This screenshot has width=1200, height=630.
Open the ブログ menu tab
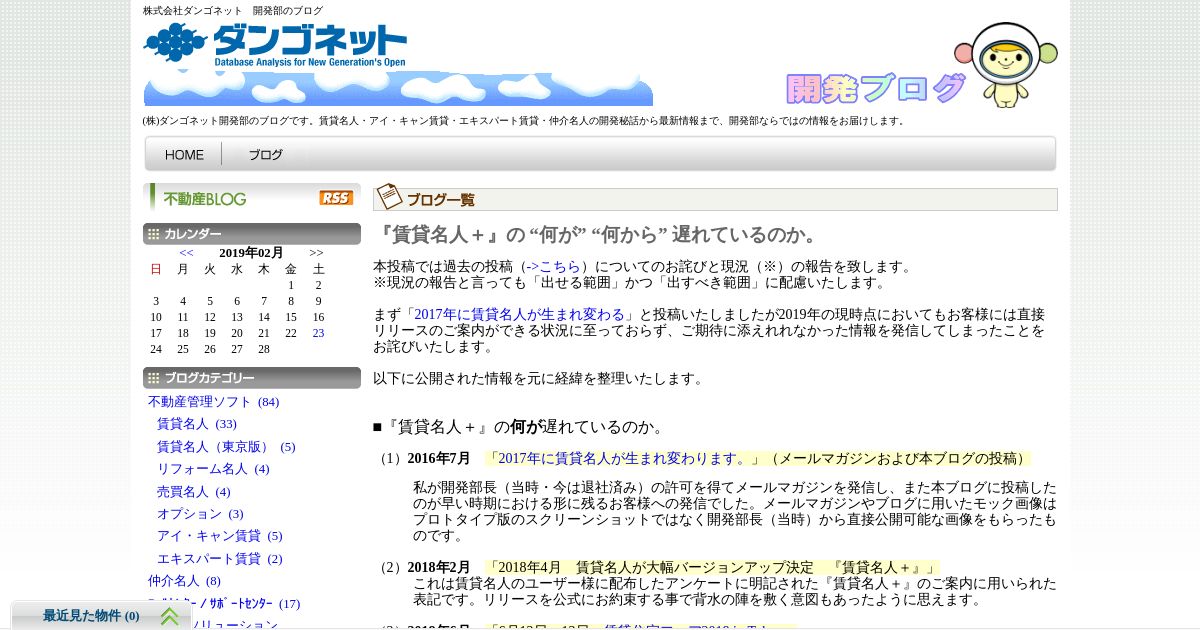point(265,155)
